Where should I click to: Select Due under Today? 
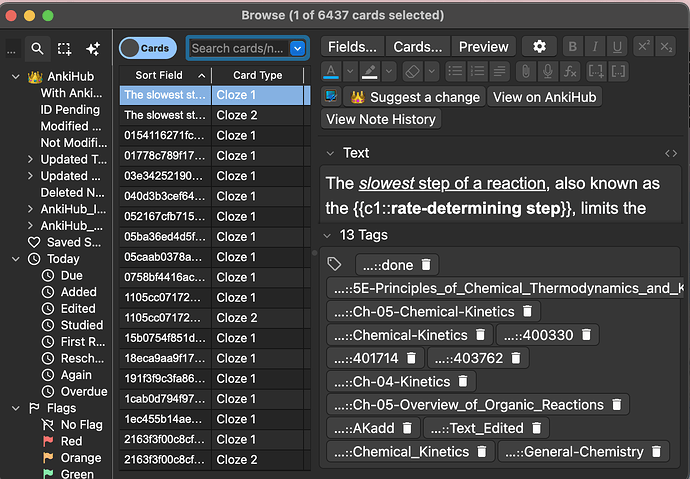coord(71,276)
